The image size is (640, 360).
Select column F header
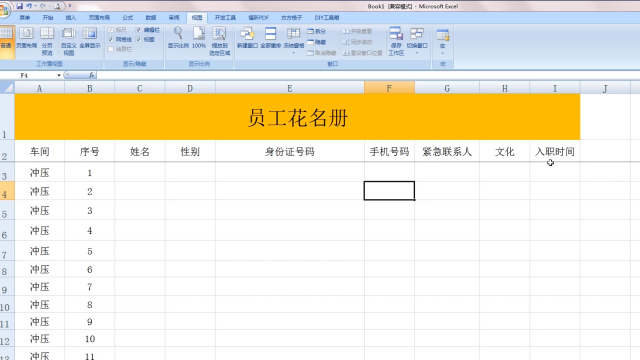(389, 88)
